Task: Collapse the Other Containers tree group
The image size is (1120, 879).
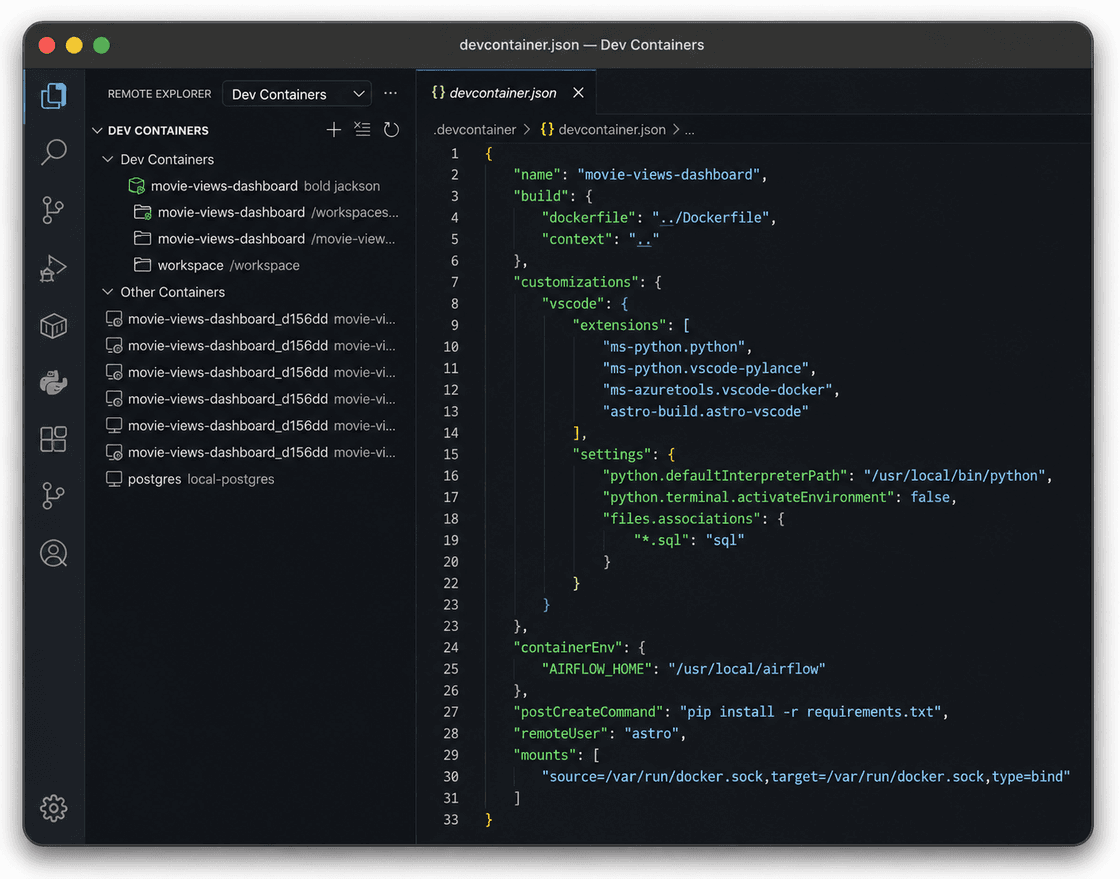Action: [108, 292]
